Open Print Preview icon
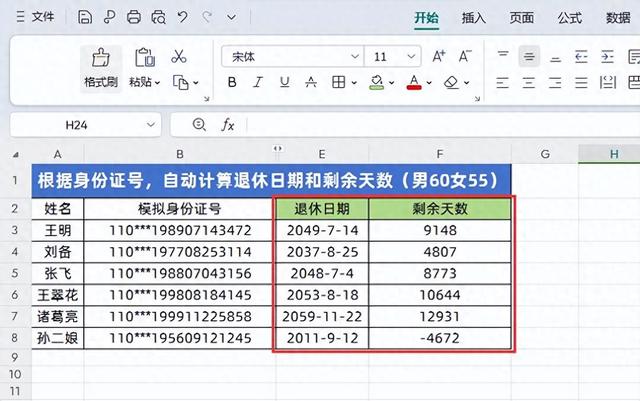The height and width of the screenshot is (401, 640). (158, 17)
